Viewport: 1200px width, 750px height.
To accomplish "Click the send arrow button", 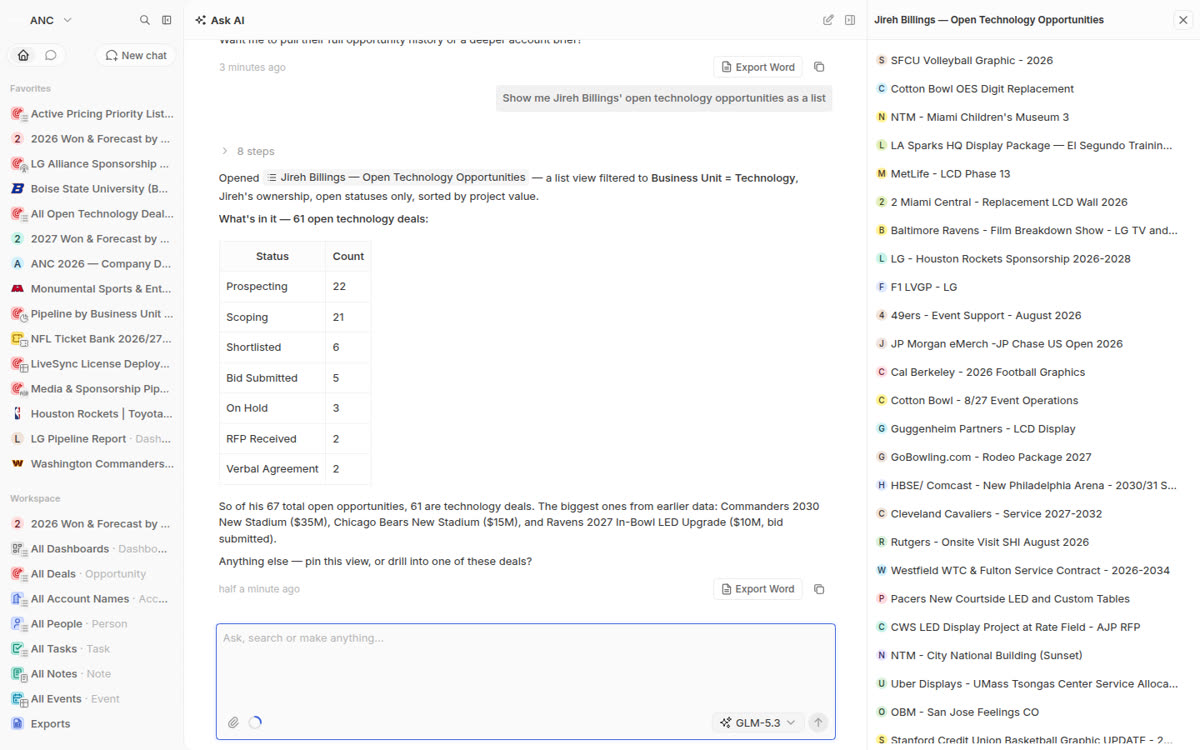I will (818, 722).
